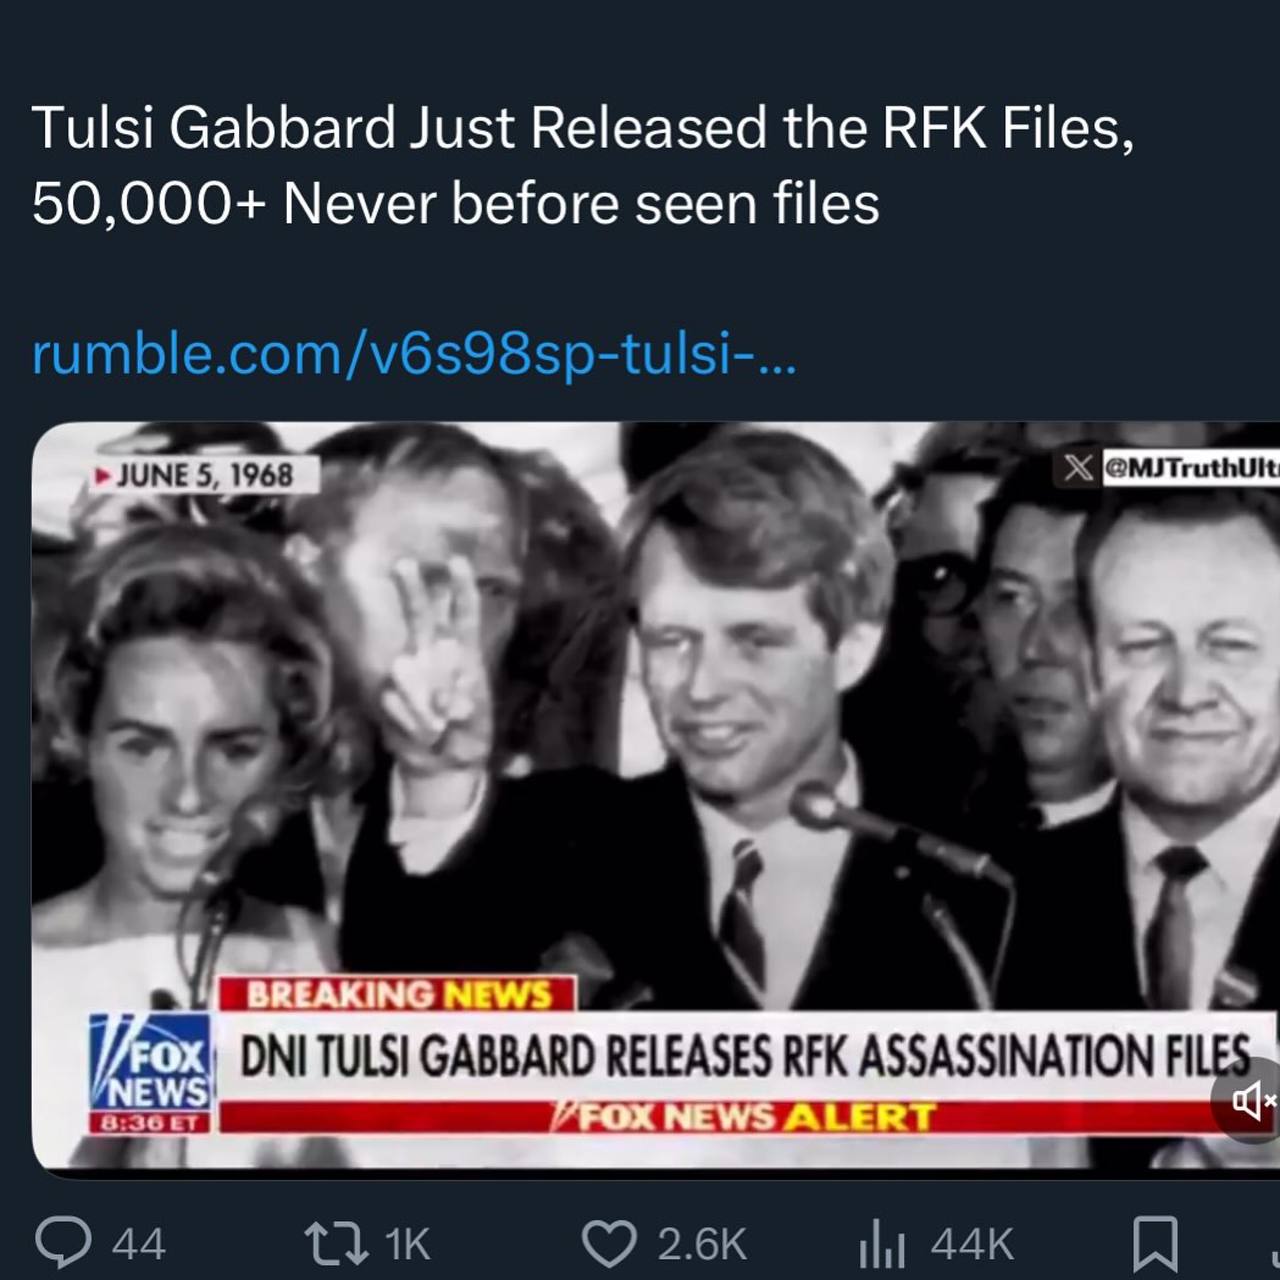Bookmark this post
This screenshot has width=1280, height=1280.
click(1155, 1244)
